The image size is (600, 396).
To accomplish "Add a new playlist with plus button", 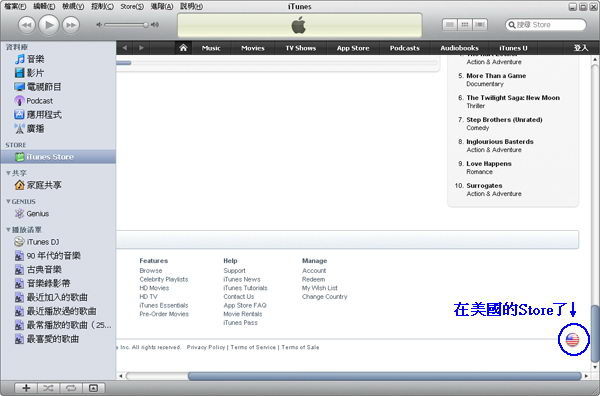I will tap(26, 388).
